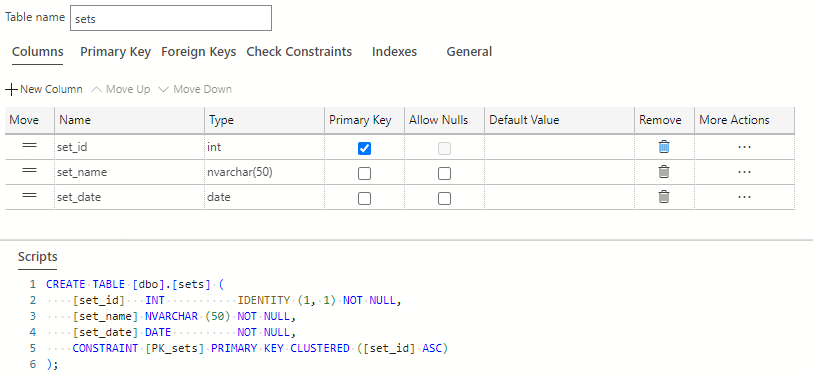The height and width of the screenshot is (375, 813).
Task: Uncheck Primary Key for set_id
Action: pos(365,148)
